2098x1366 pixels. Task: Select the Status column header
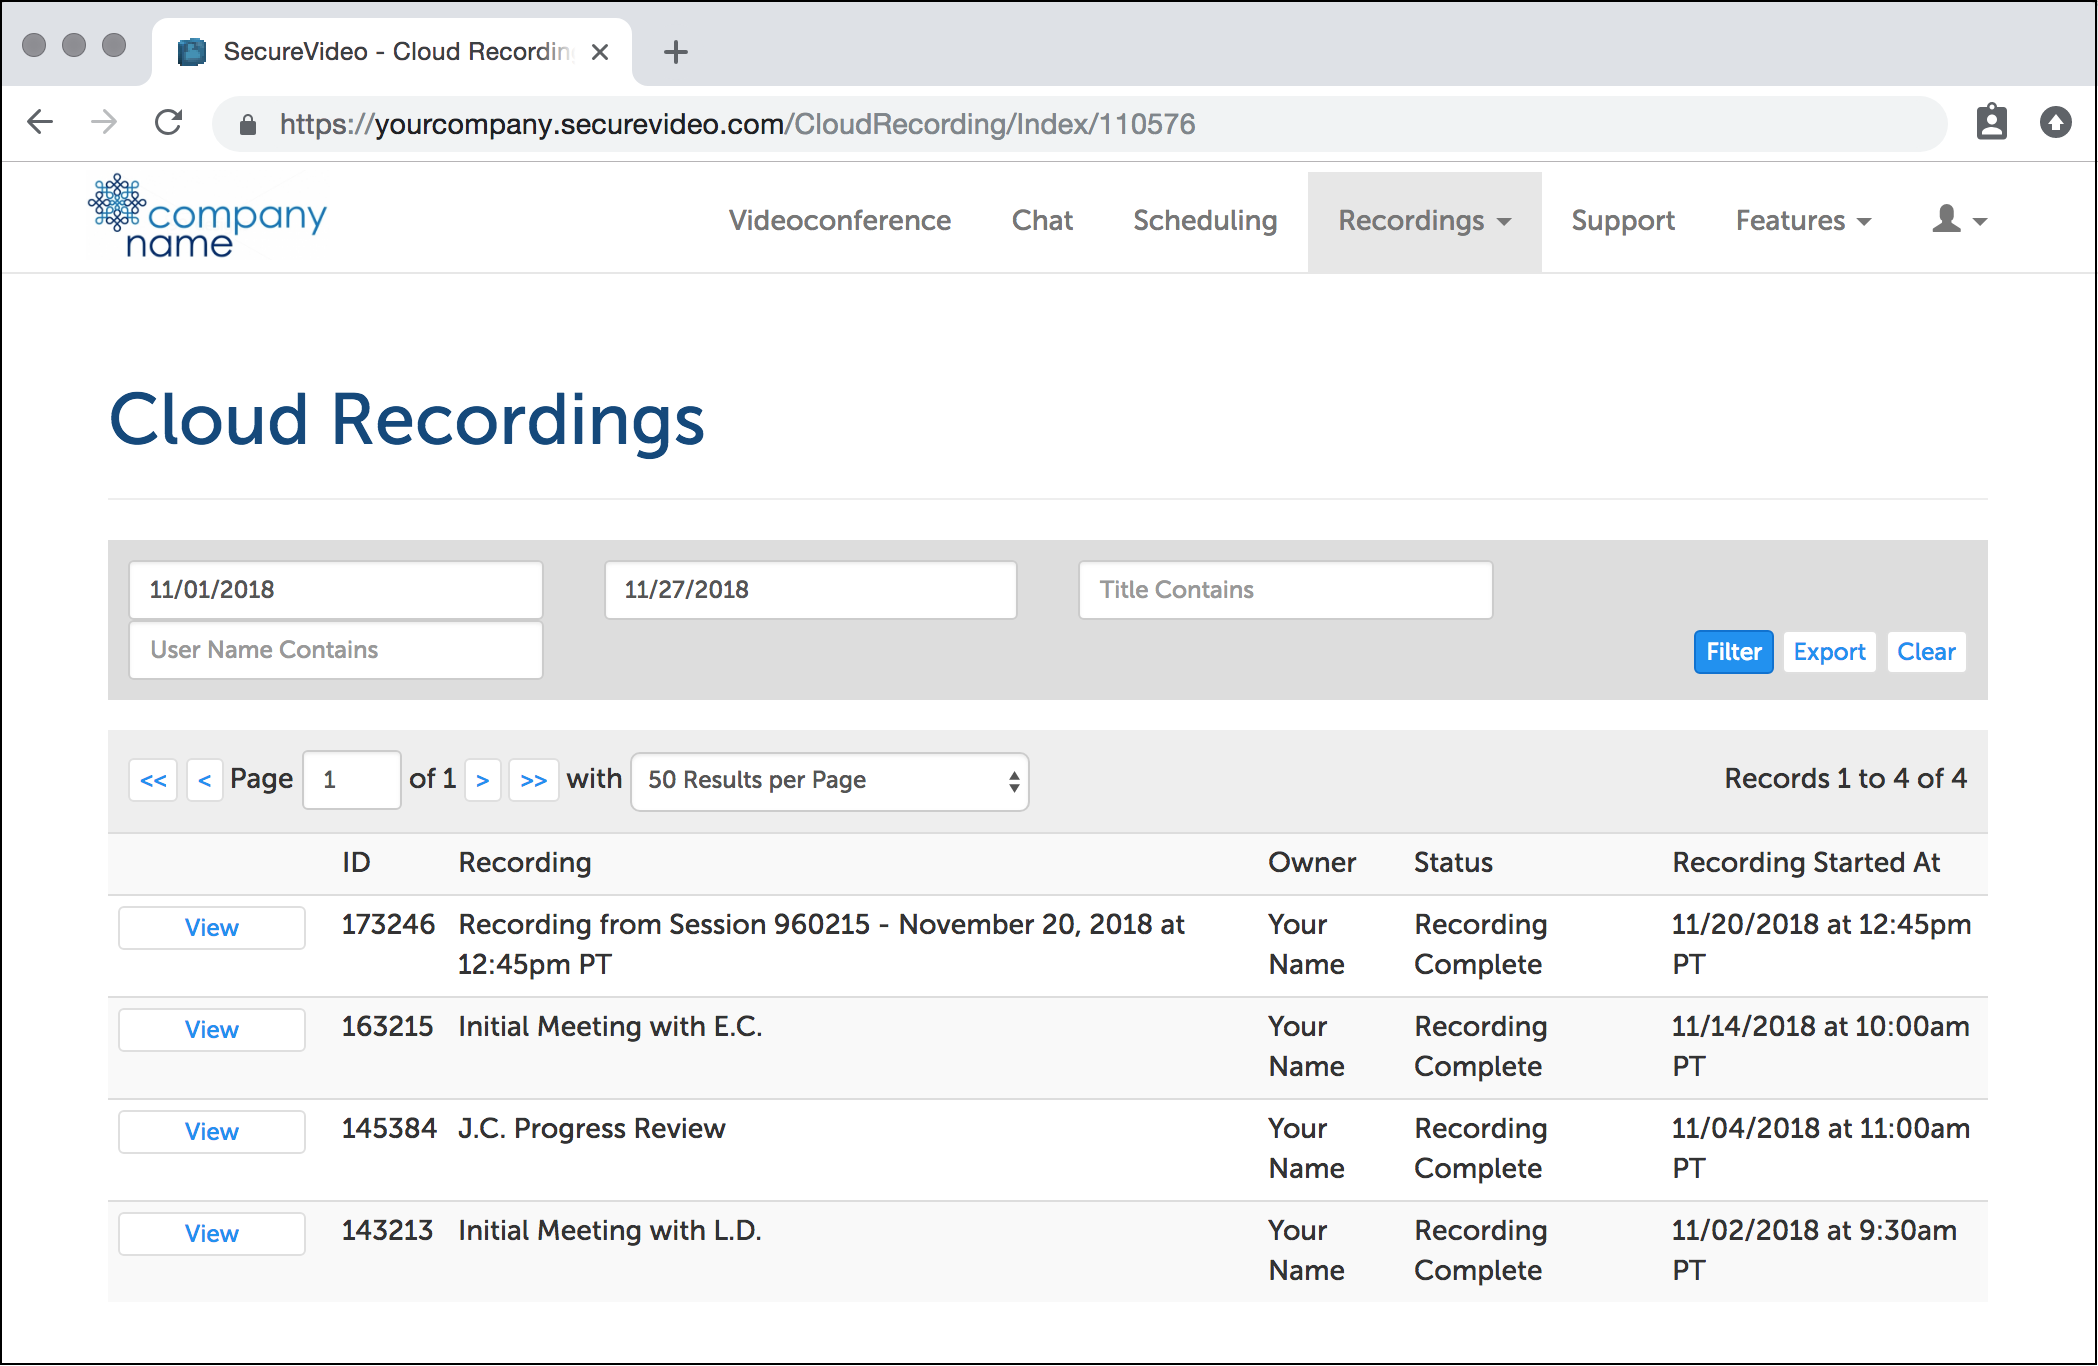click(1453, 862)
